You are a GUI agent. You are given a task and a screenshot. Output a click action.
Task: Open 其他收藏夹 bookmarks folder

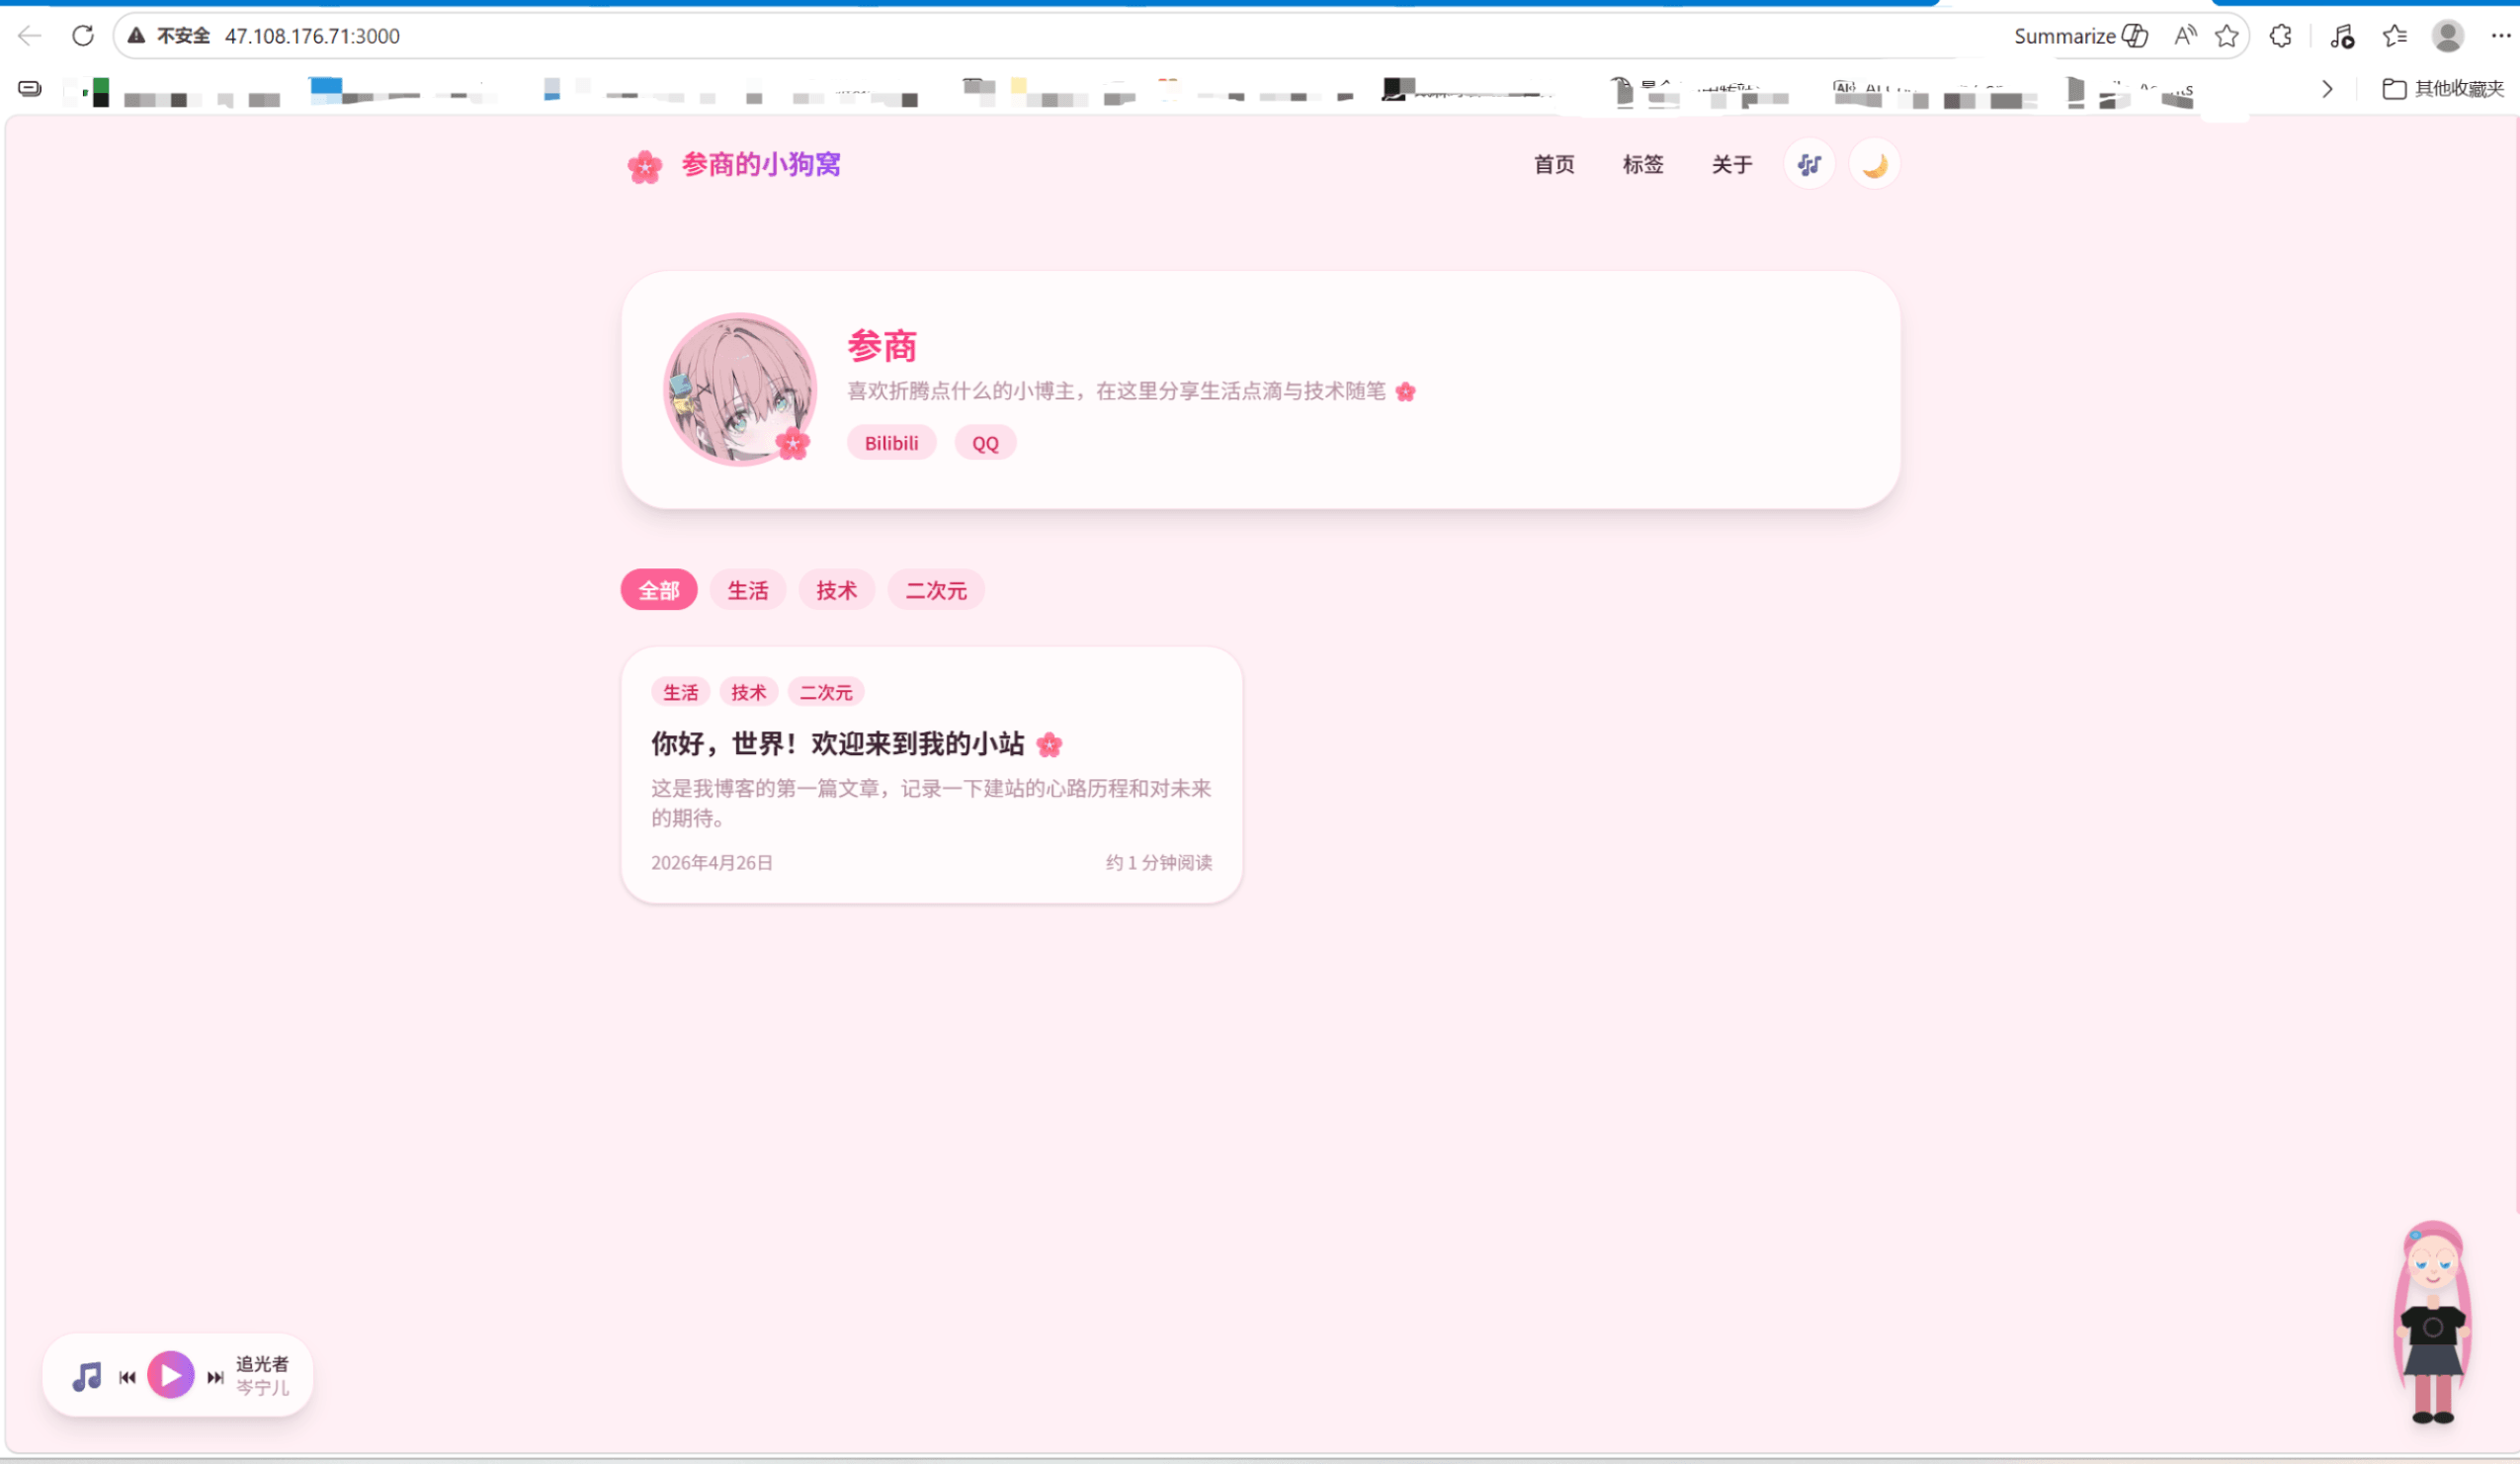(2443, 89)
